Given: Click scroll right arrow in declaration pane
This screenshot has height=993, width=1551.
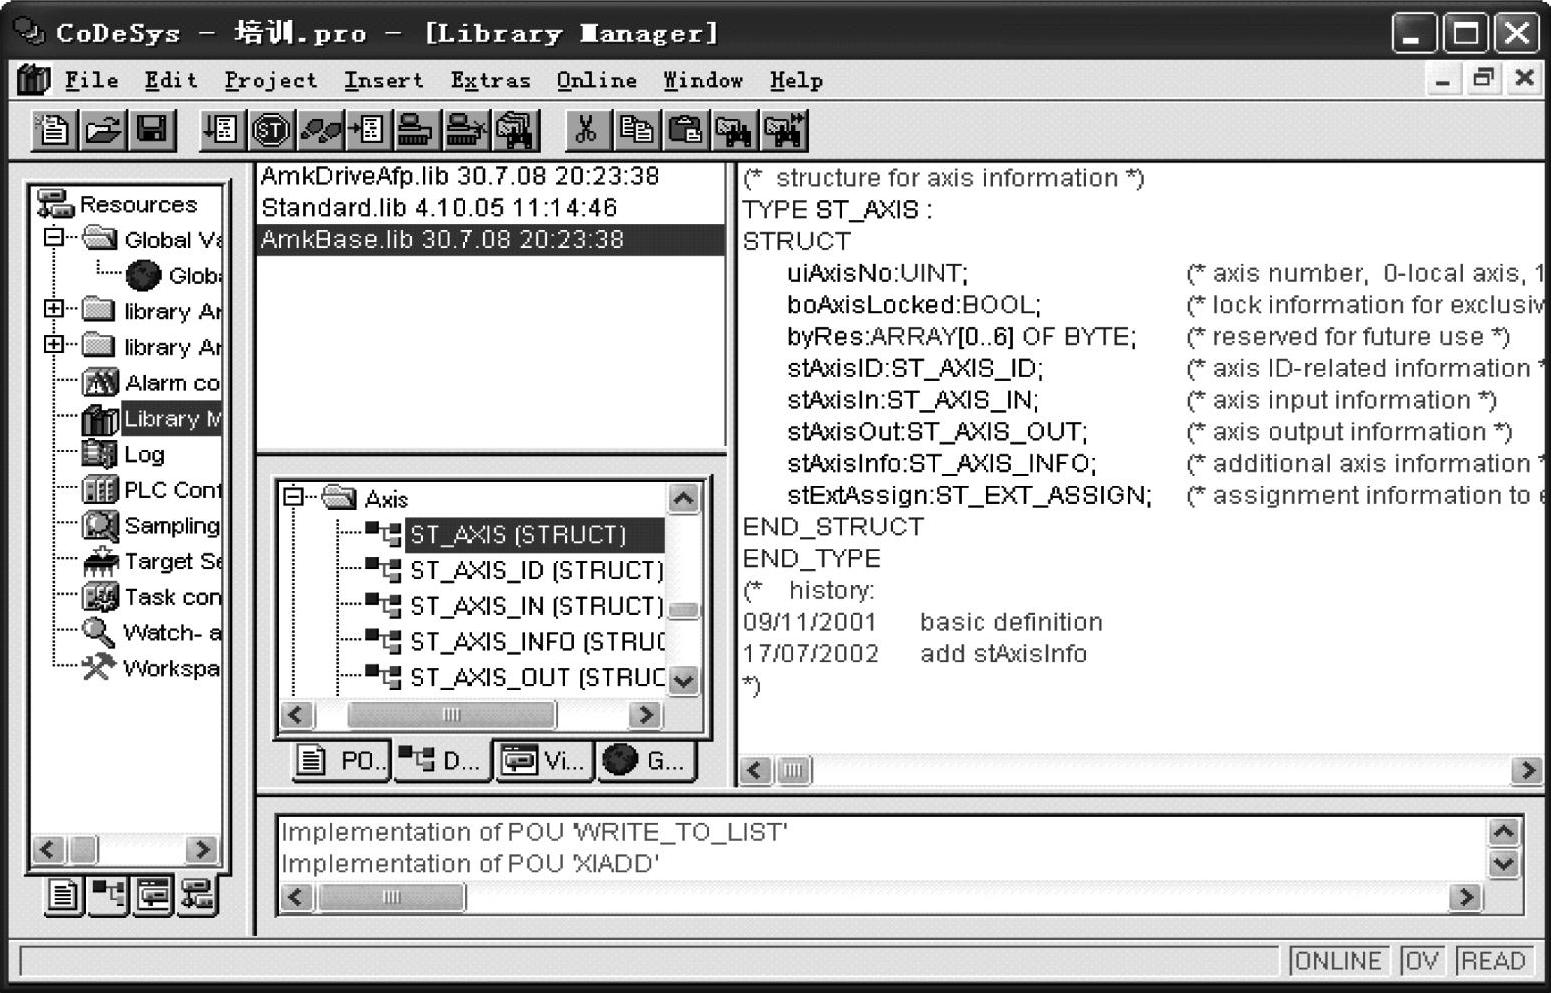Looking at the screenshot, I should click(x=1526, y=770).
